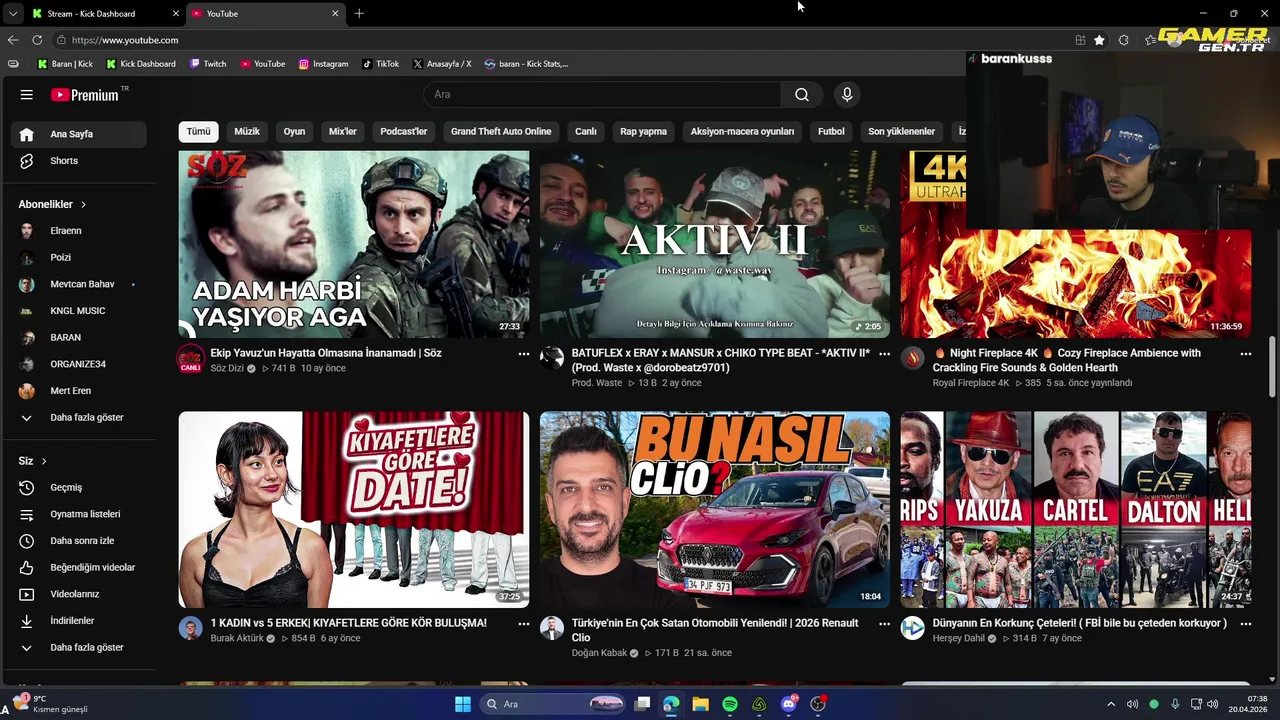This screenshot has width=1280, height=720.
Task: Open more options for Renault Clio video
Action: [884, 624]
